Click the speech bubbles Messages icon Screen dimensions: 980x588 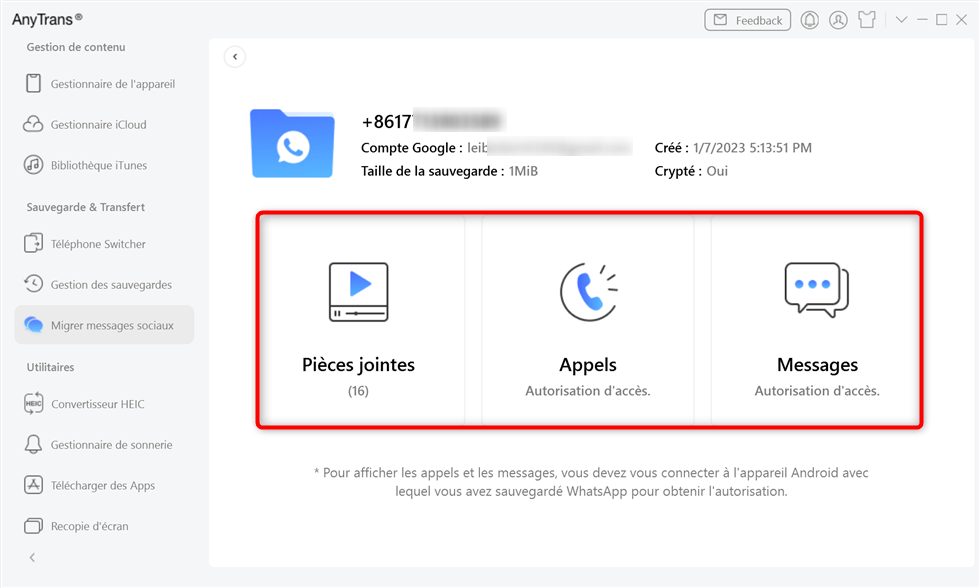click(817, 290)
